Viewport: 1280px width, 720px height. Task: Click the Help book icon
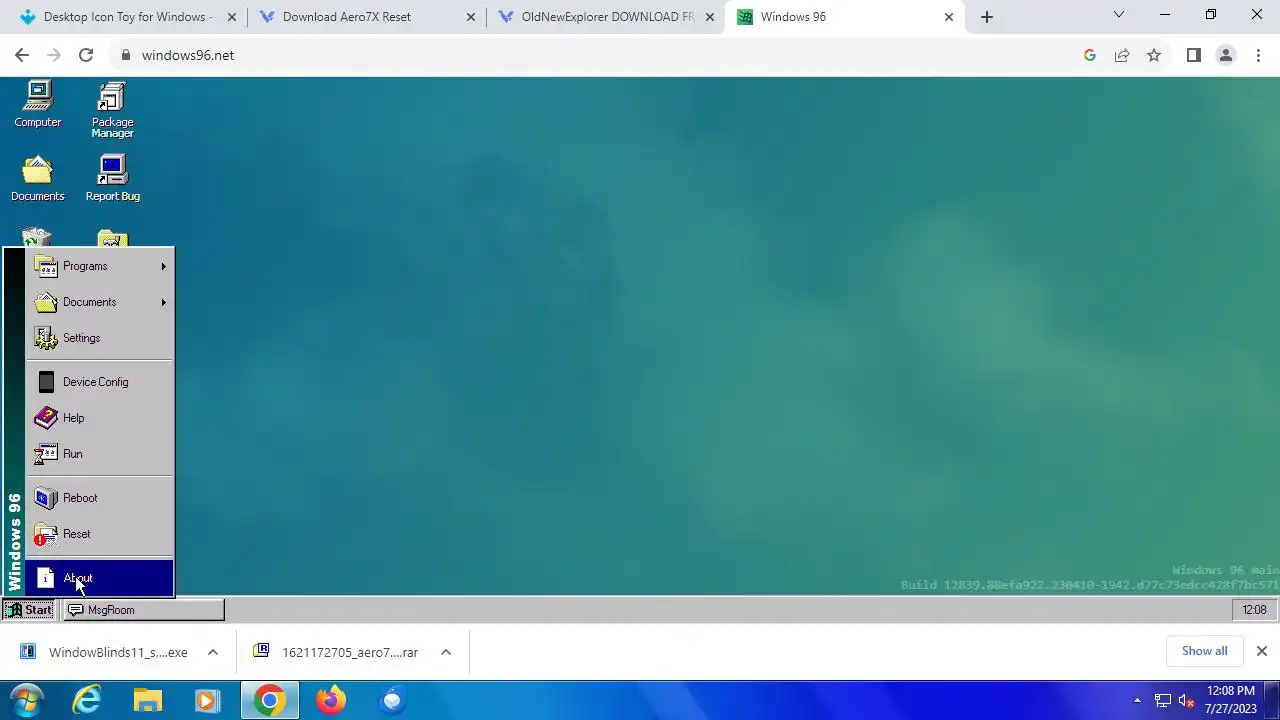pyautogui.click(x=46, y=418)
